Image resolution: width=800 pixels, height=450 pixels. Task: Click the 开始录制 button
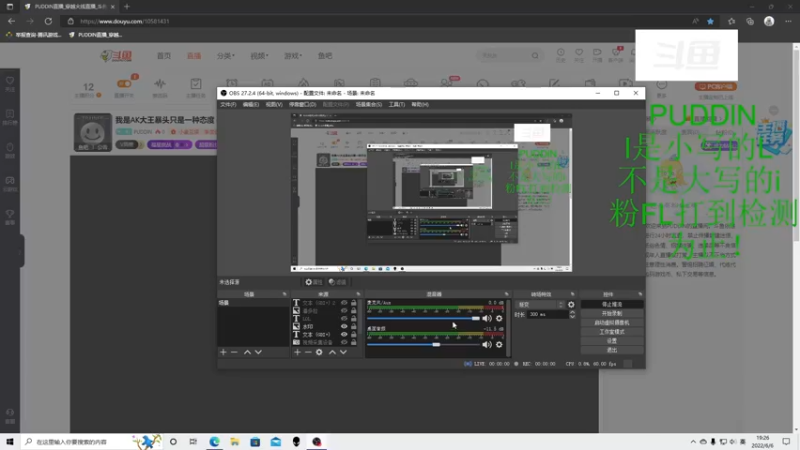pyautogui.click(x=612, y=313)
